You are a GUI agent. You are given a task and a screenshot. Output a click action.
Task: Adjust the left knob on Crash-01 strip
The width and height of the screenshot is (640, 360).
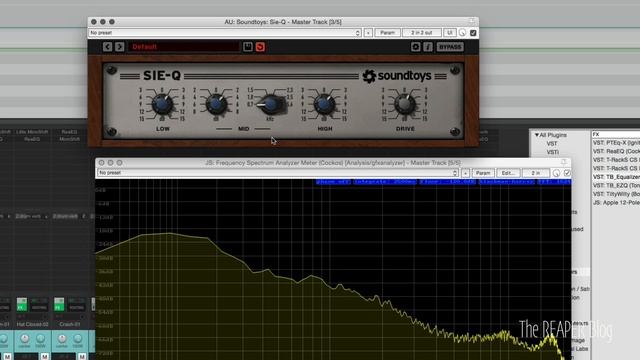(x=62, y=338)
